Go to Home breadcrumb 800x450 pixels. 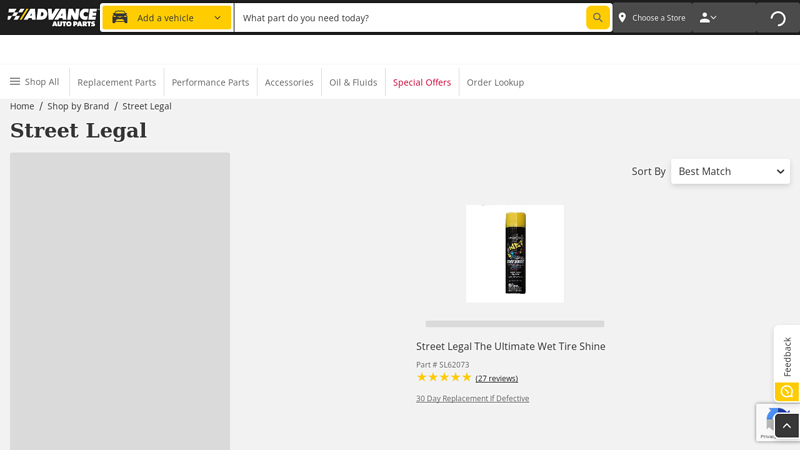(22, 106)
